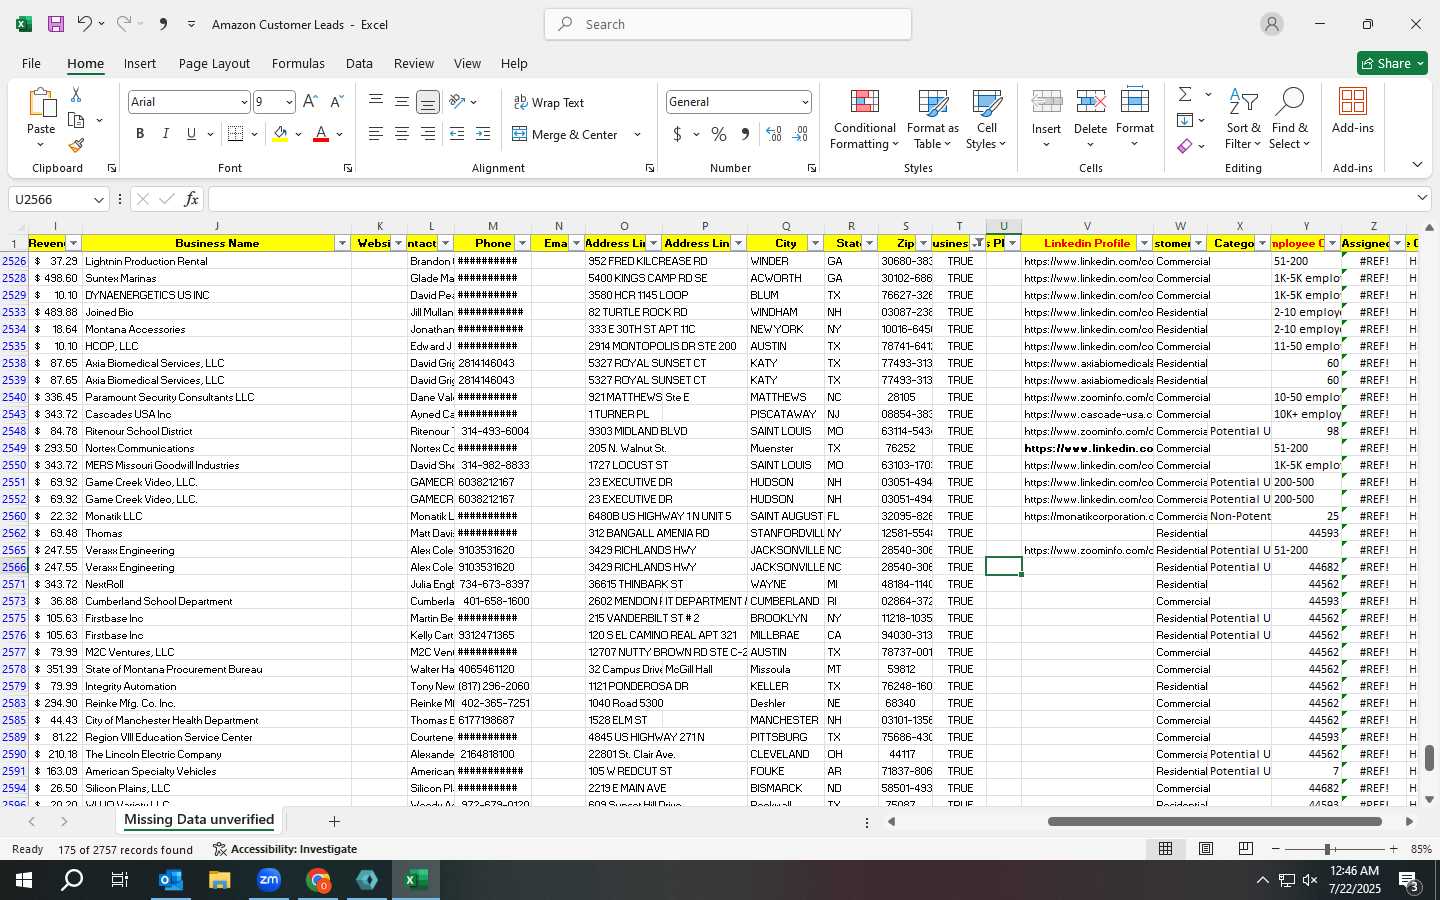The height and width of the screenshot is (900, 1440).
Task: Click the horizontal scrollbar thumb
Action: coord(1215,822)
